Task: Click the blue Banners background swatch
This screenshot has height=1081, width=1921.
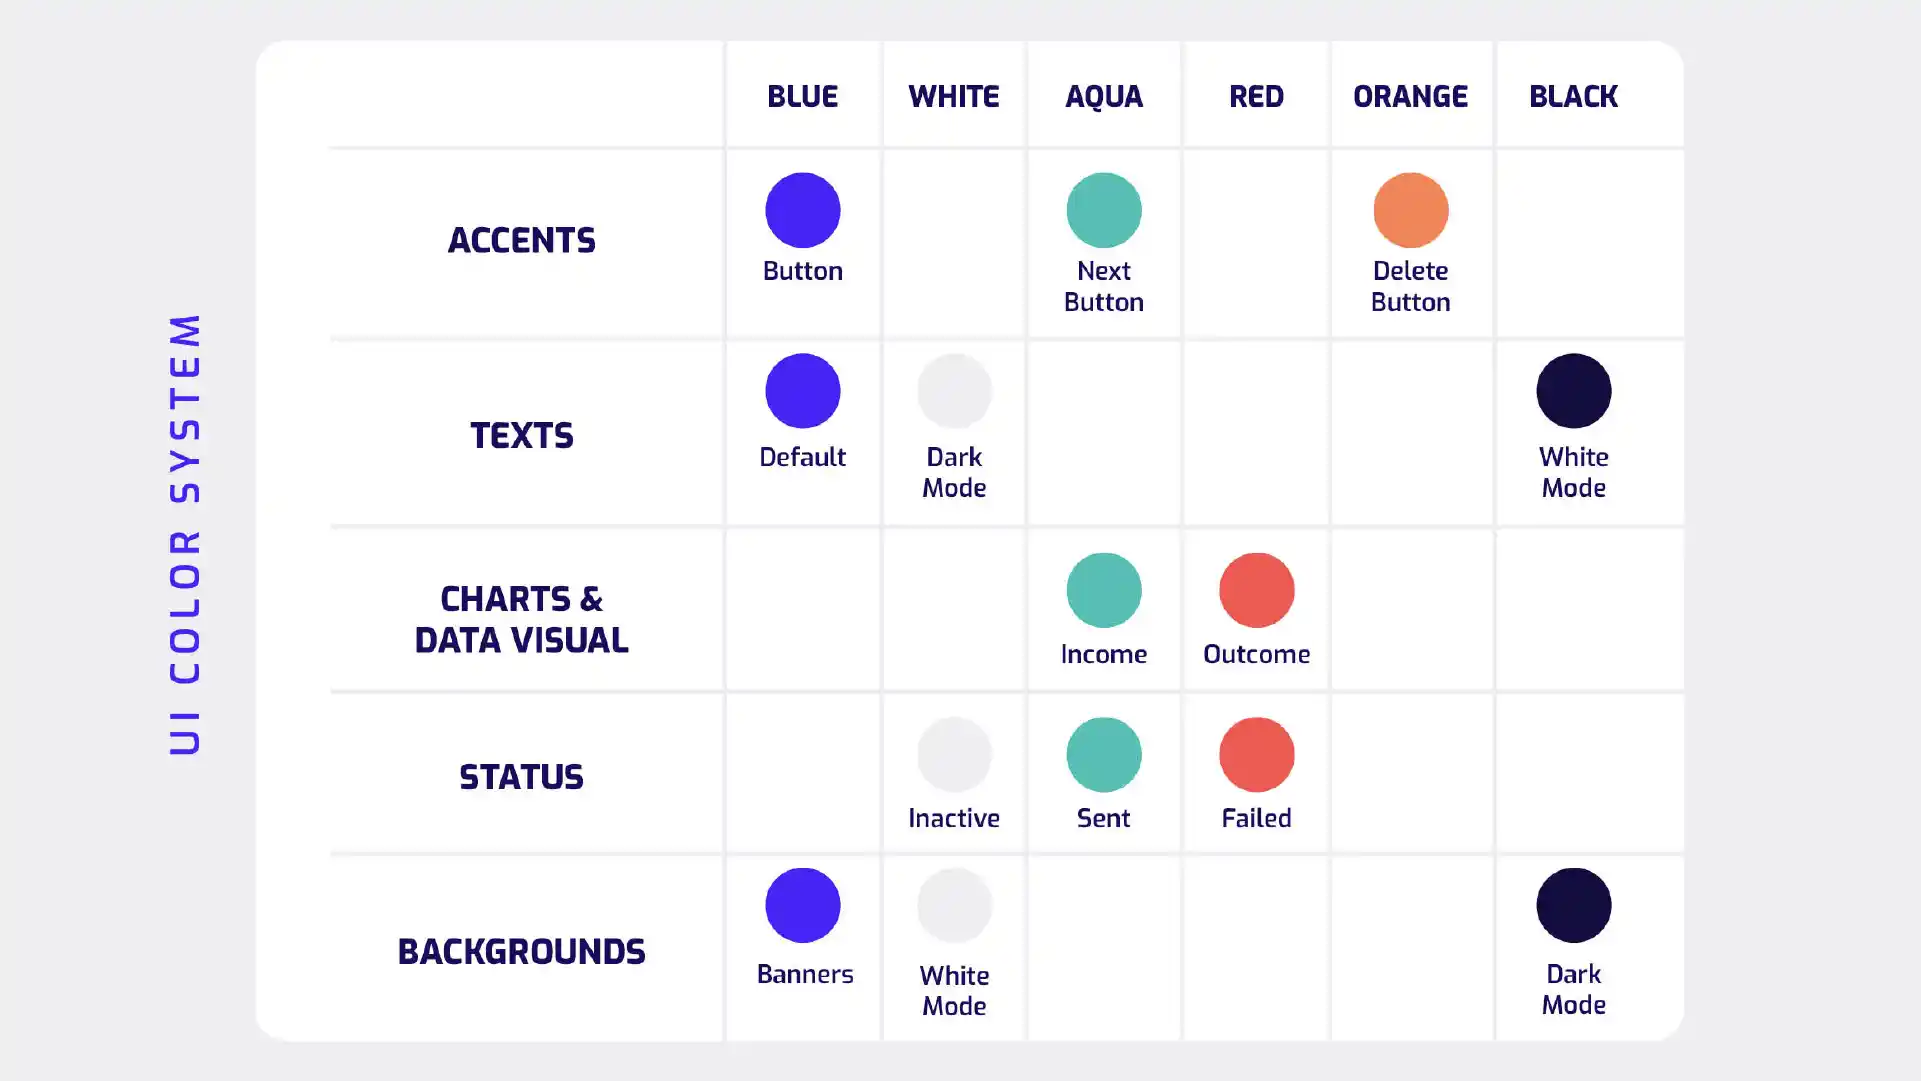Action: pos(802,905)
